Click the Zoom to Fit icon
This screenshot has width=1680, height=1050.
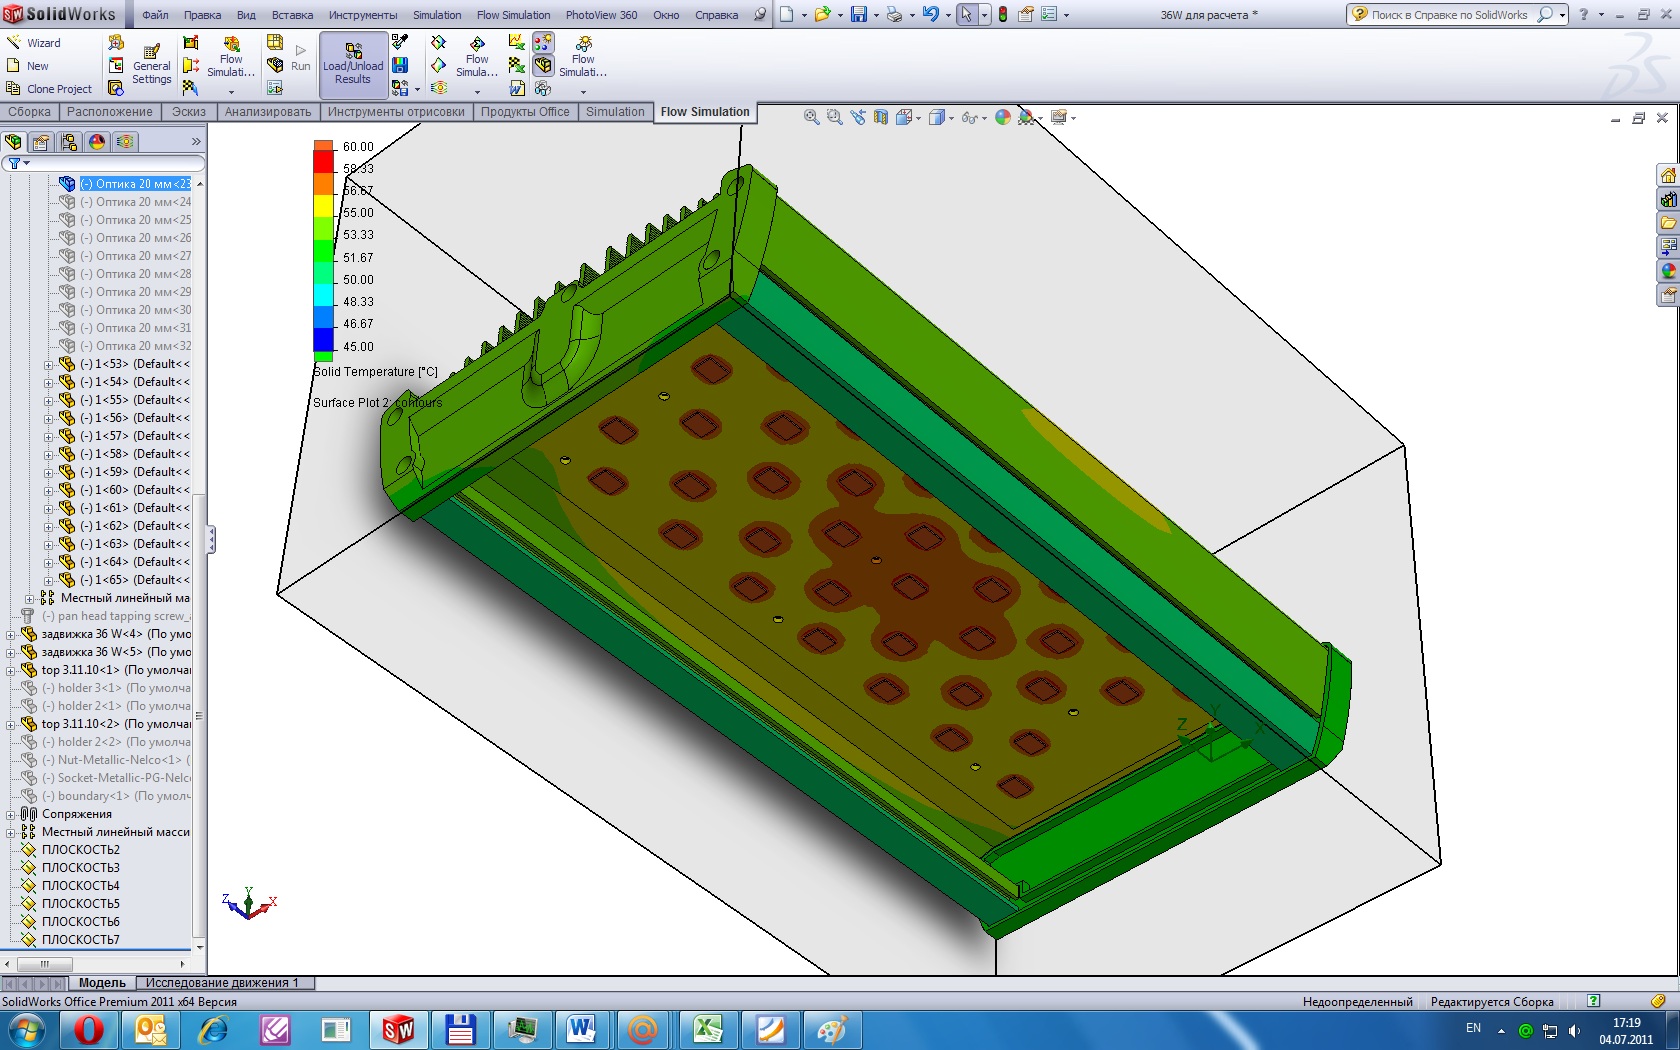coord(812,117)
